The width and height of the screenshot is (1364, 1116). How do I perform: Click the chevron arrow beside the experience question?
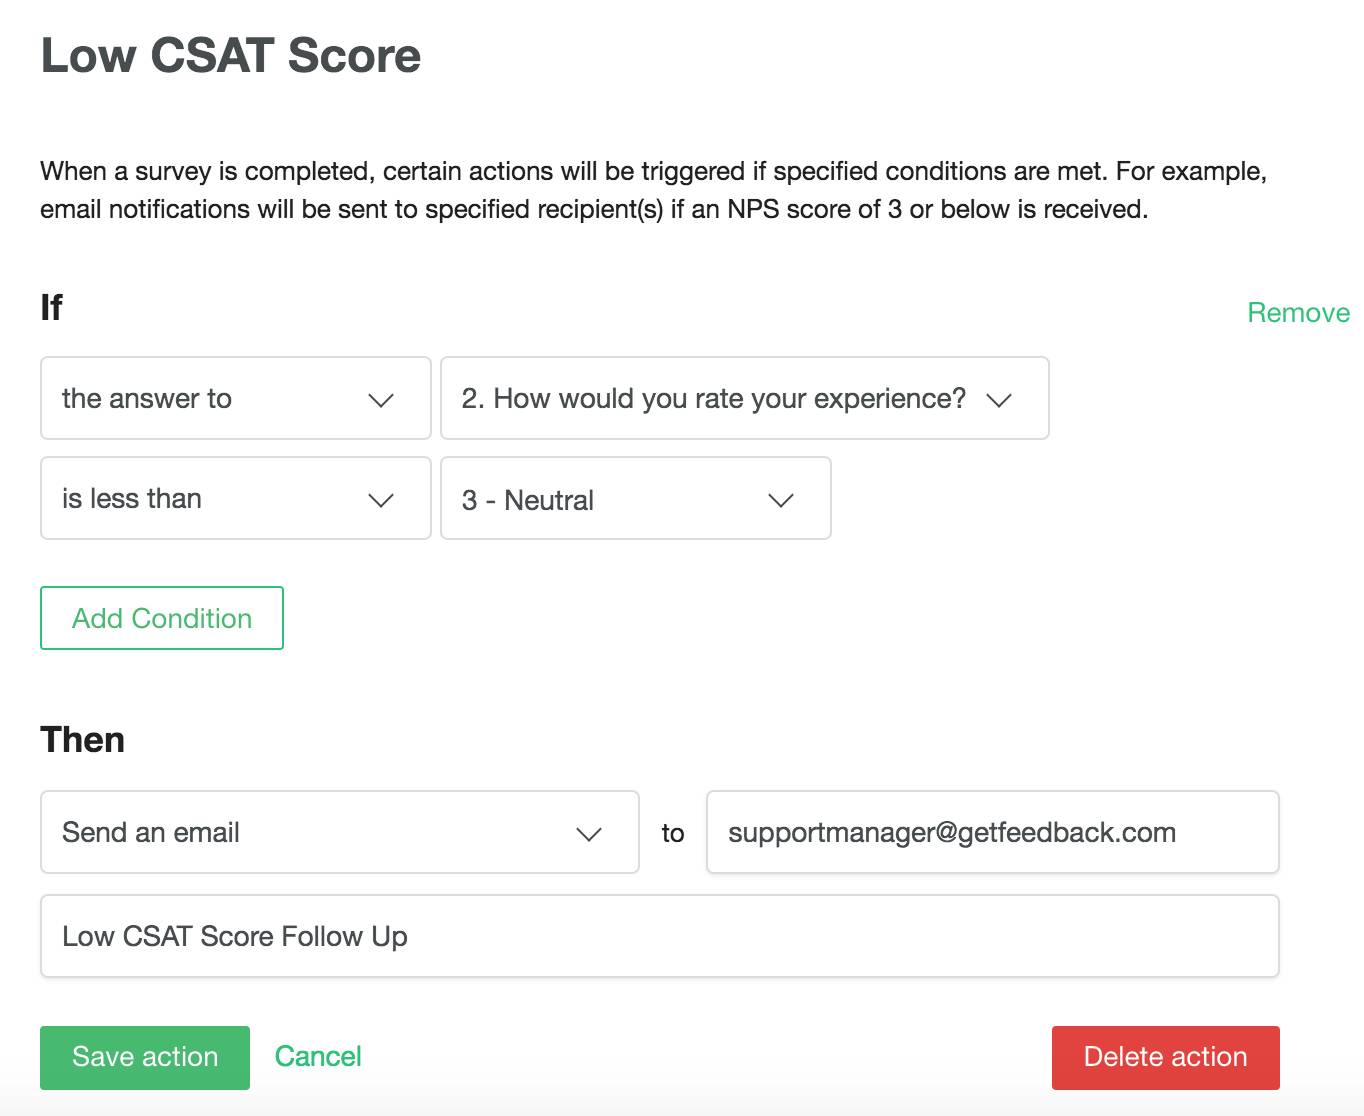(x=999, y=400)
